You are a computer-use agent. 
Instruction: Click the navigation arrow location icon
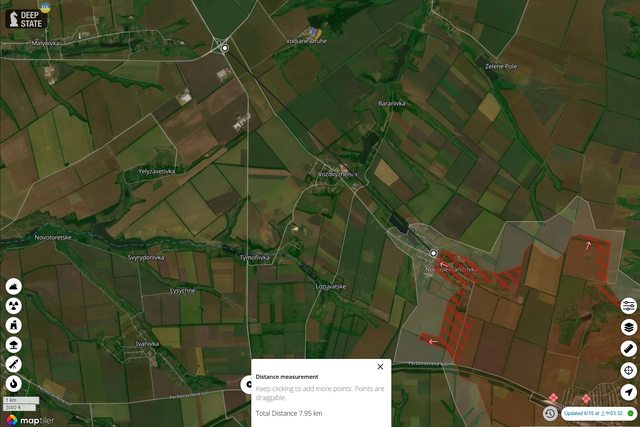click(x=628, y=392)
